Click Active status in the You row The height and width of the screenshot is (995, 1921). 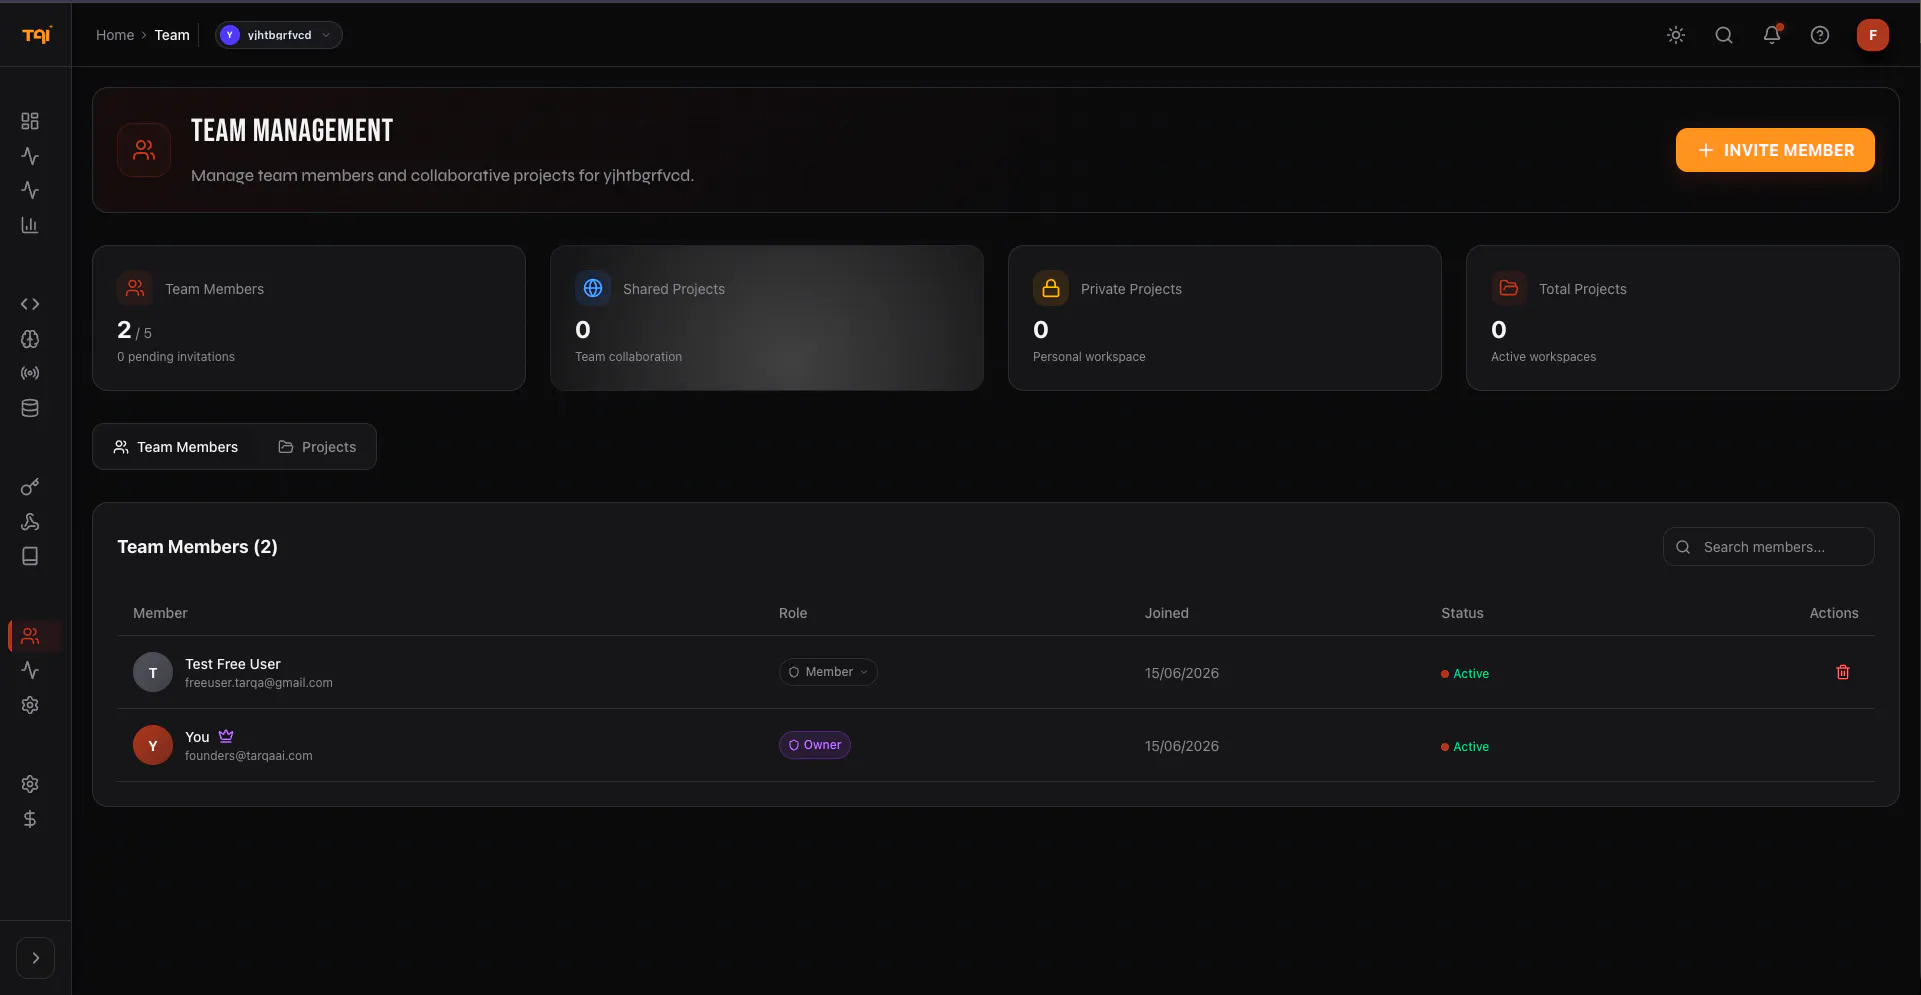pyautogui.click(x=1465, y=747)
